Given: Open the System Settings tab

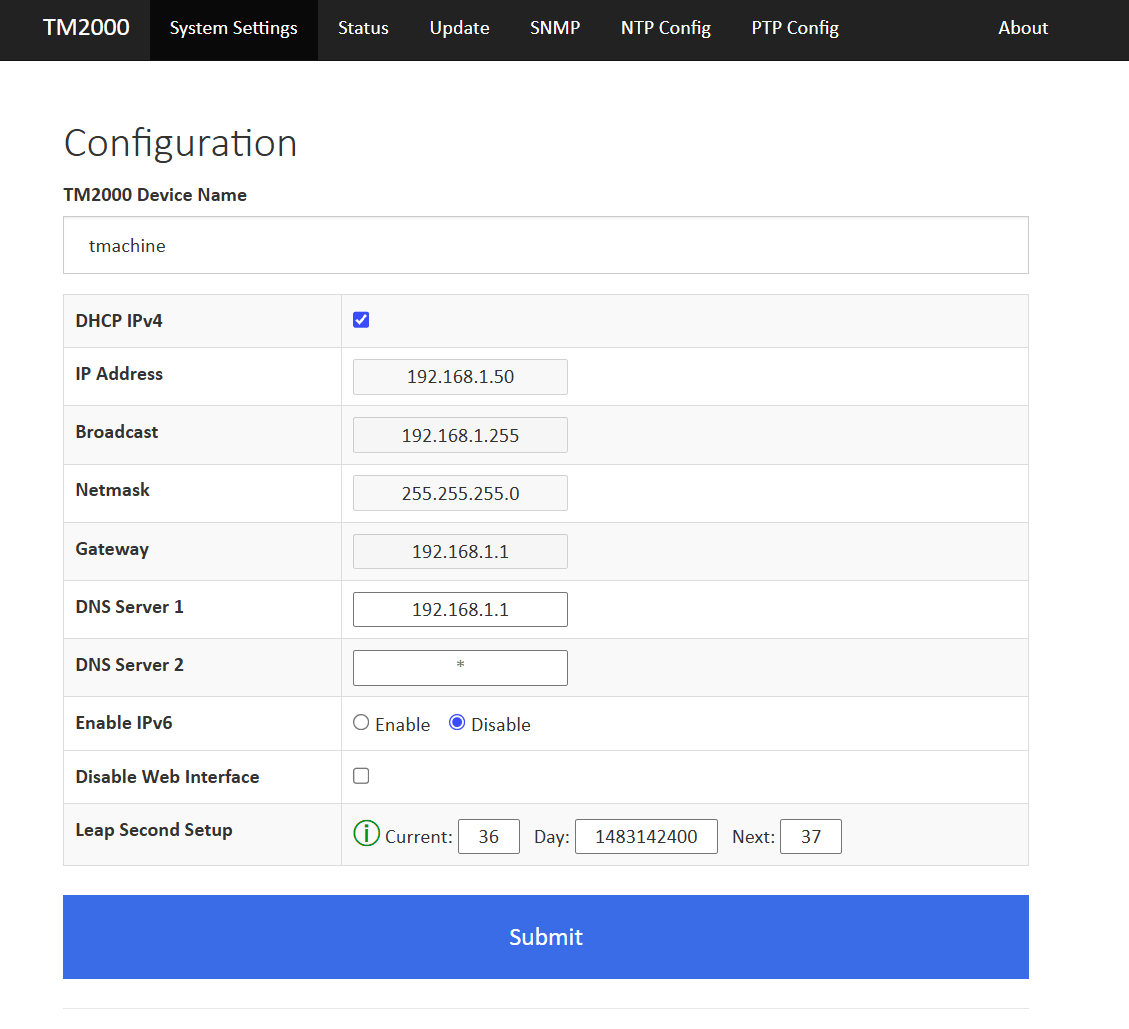Looking at the screenshot, I should [233, 29].
